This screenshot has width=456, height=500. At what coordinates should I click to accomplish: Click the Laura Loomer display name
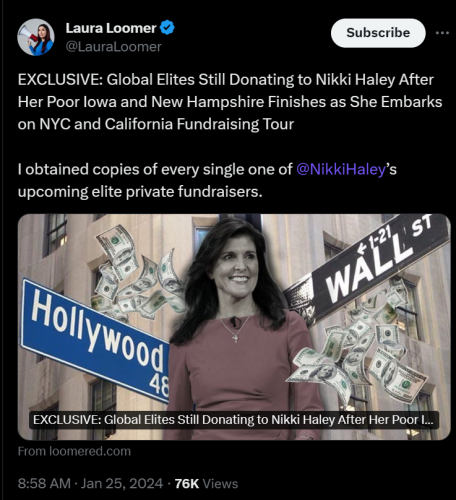click(x=111, y=28)
